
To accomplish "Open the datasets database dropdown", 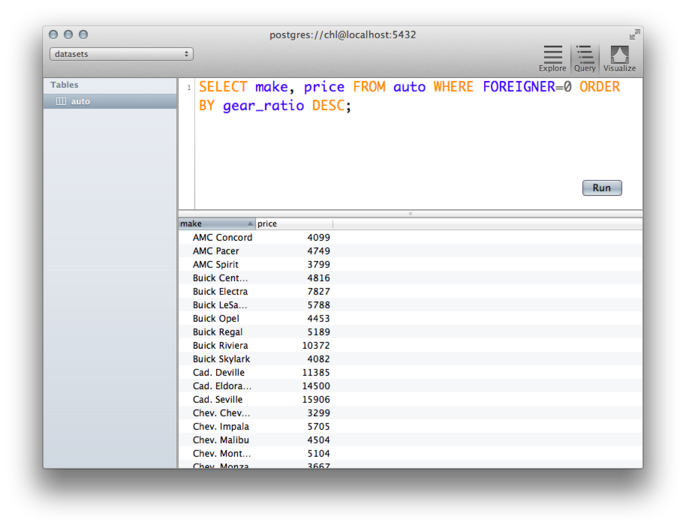I will pos(121,54).
